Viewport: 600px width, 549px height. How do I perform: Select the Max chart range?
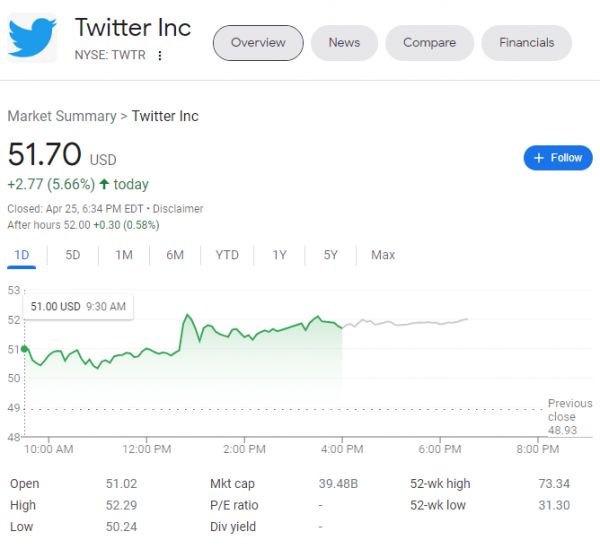coord(383,255)
